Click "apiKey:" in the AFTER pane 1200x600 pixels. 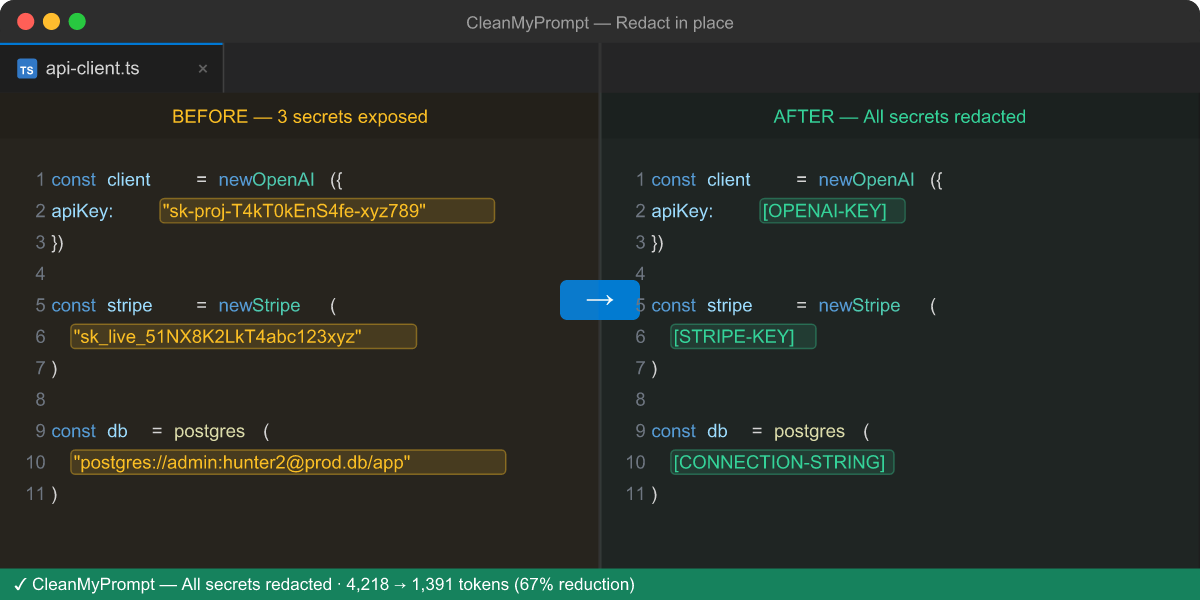pos(683,212)
